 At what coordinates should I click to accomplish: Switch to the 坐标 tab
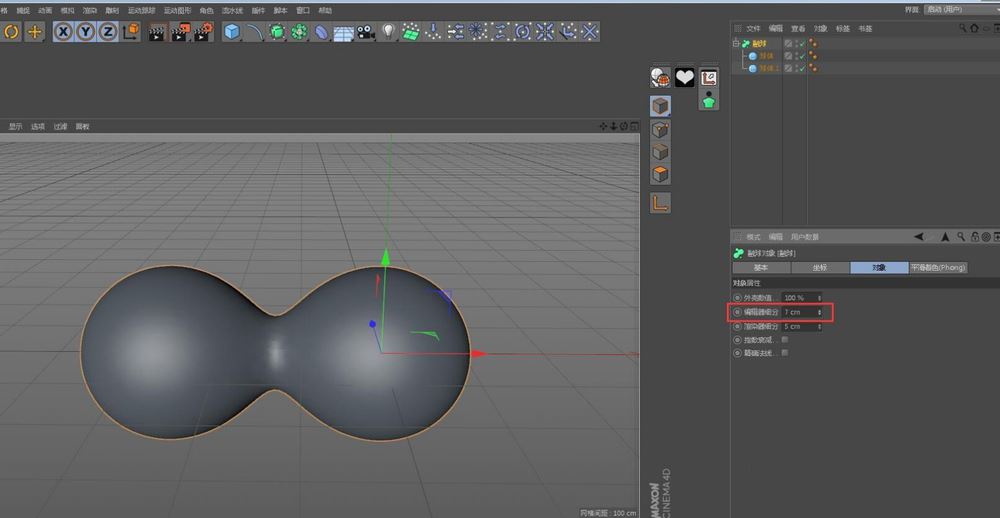tap(820, 268)
